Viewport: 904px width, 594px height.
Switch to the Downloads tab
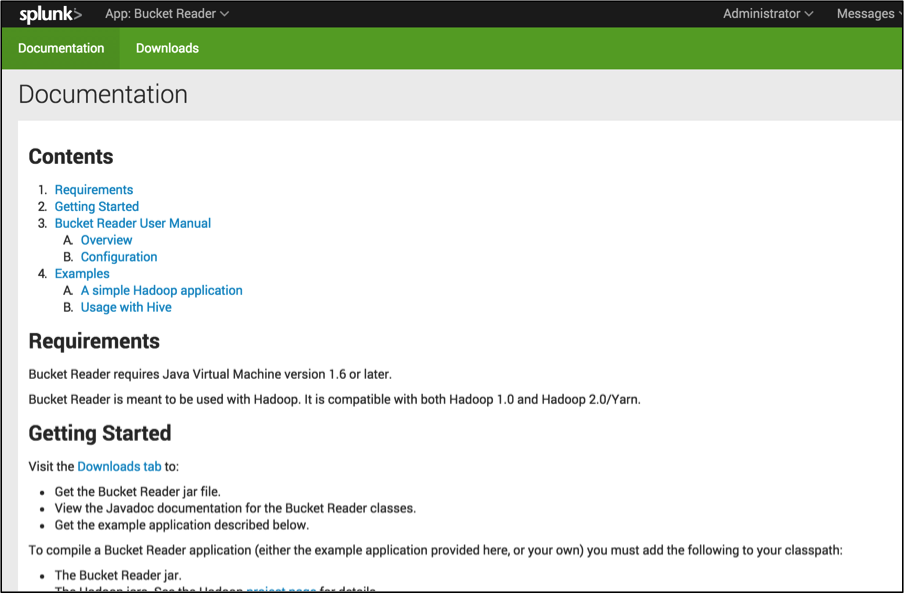pyautogui.click(x=167, y=48)
